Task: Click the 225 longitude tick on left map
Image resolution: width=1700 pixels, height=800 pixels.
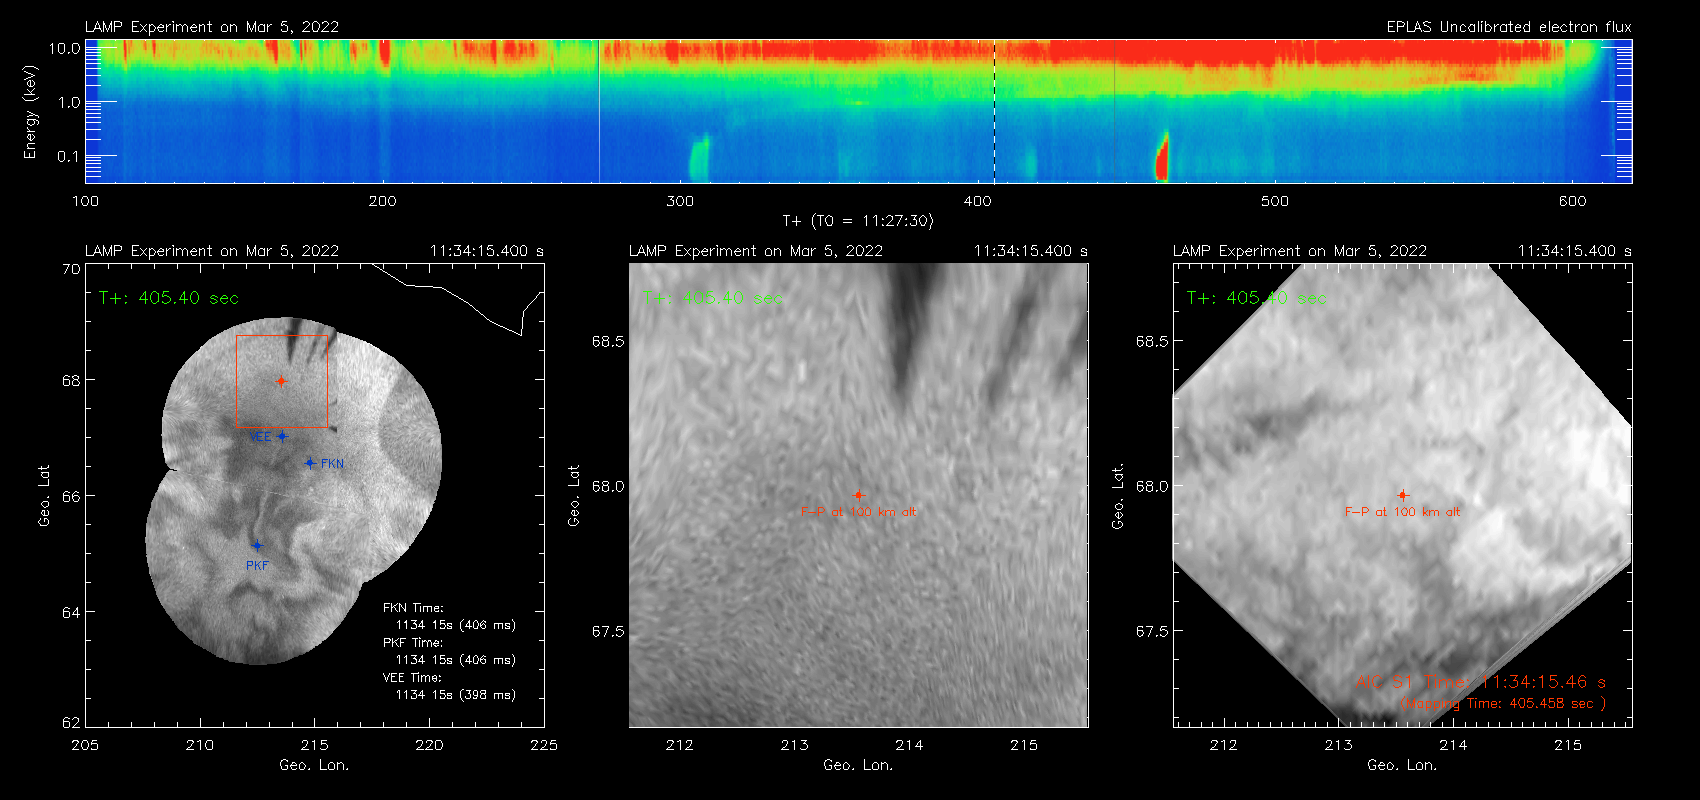Action: click(544, 745)
